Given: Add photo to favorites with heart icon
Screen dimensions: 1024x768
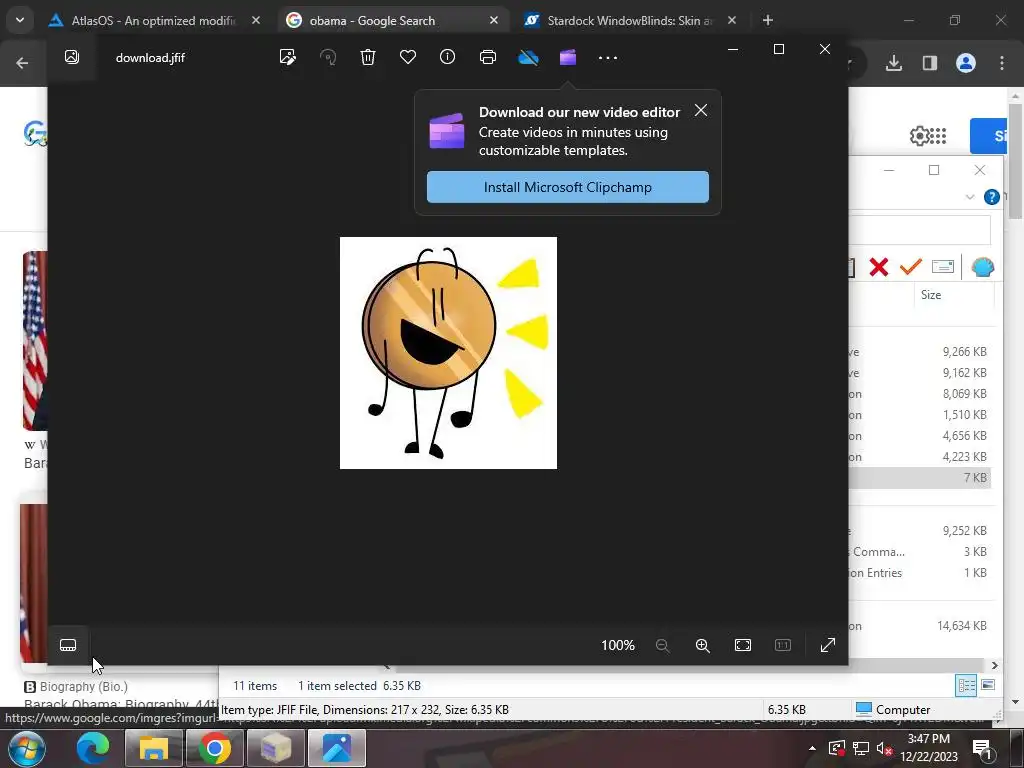Looking at the screenshot, I should point(408,57).
